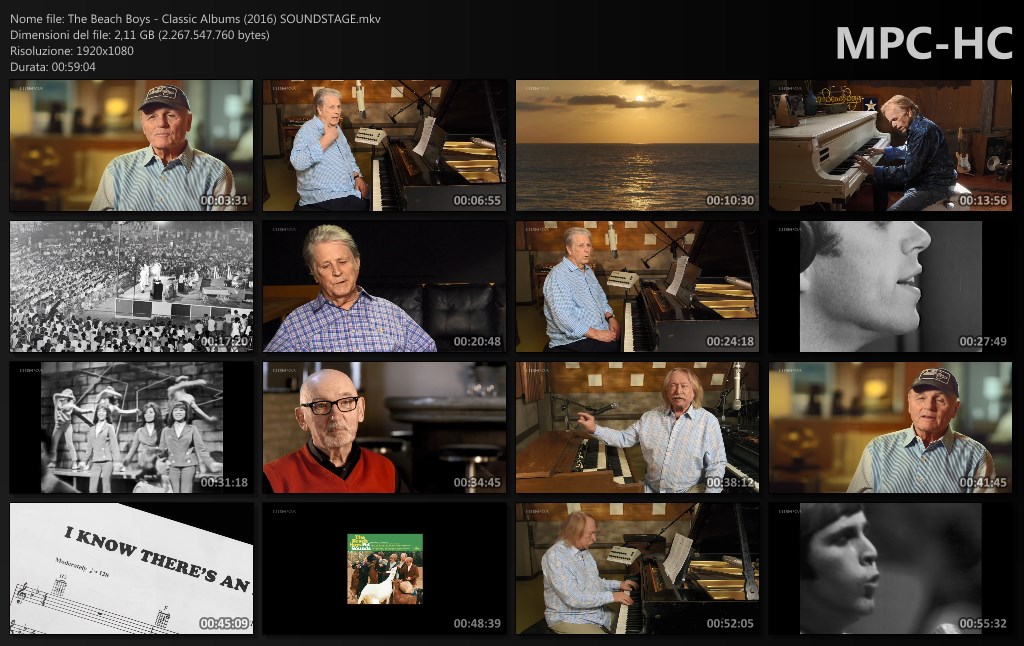Open the thumbnail timestamped 00:03:31
The height and width of the screenshot is (646, 1024).
click(x=131, y=146)
